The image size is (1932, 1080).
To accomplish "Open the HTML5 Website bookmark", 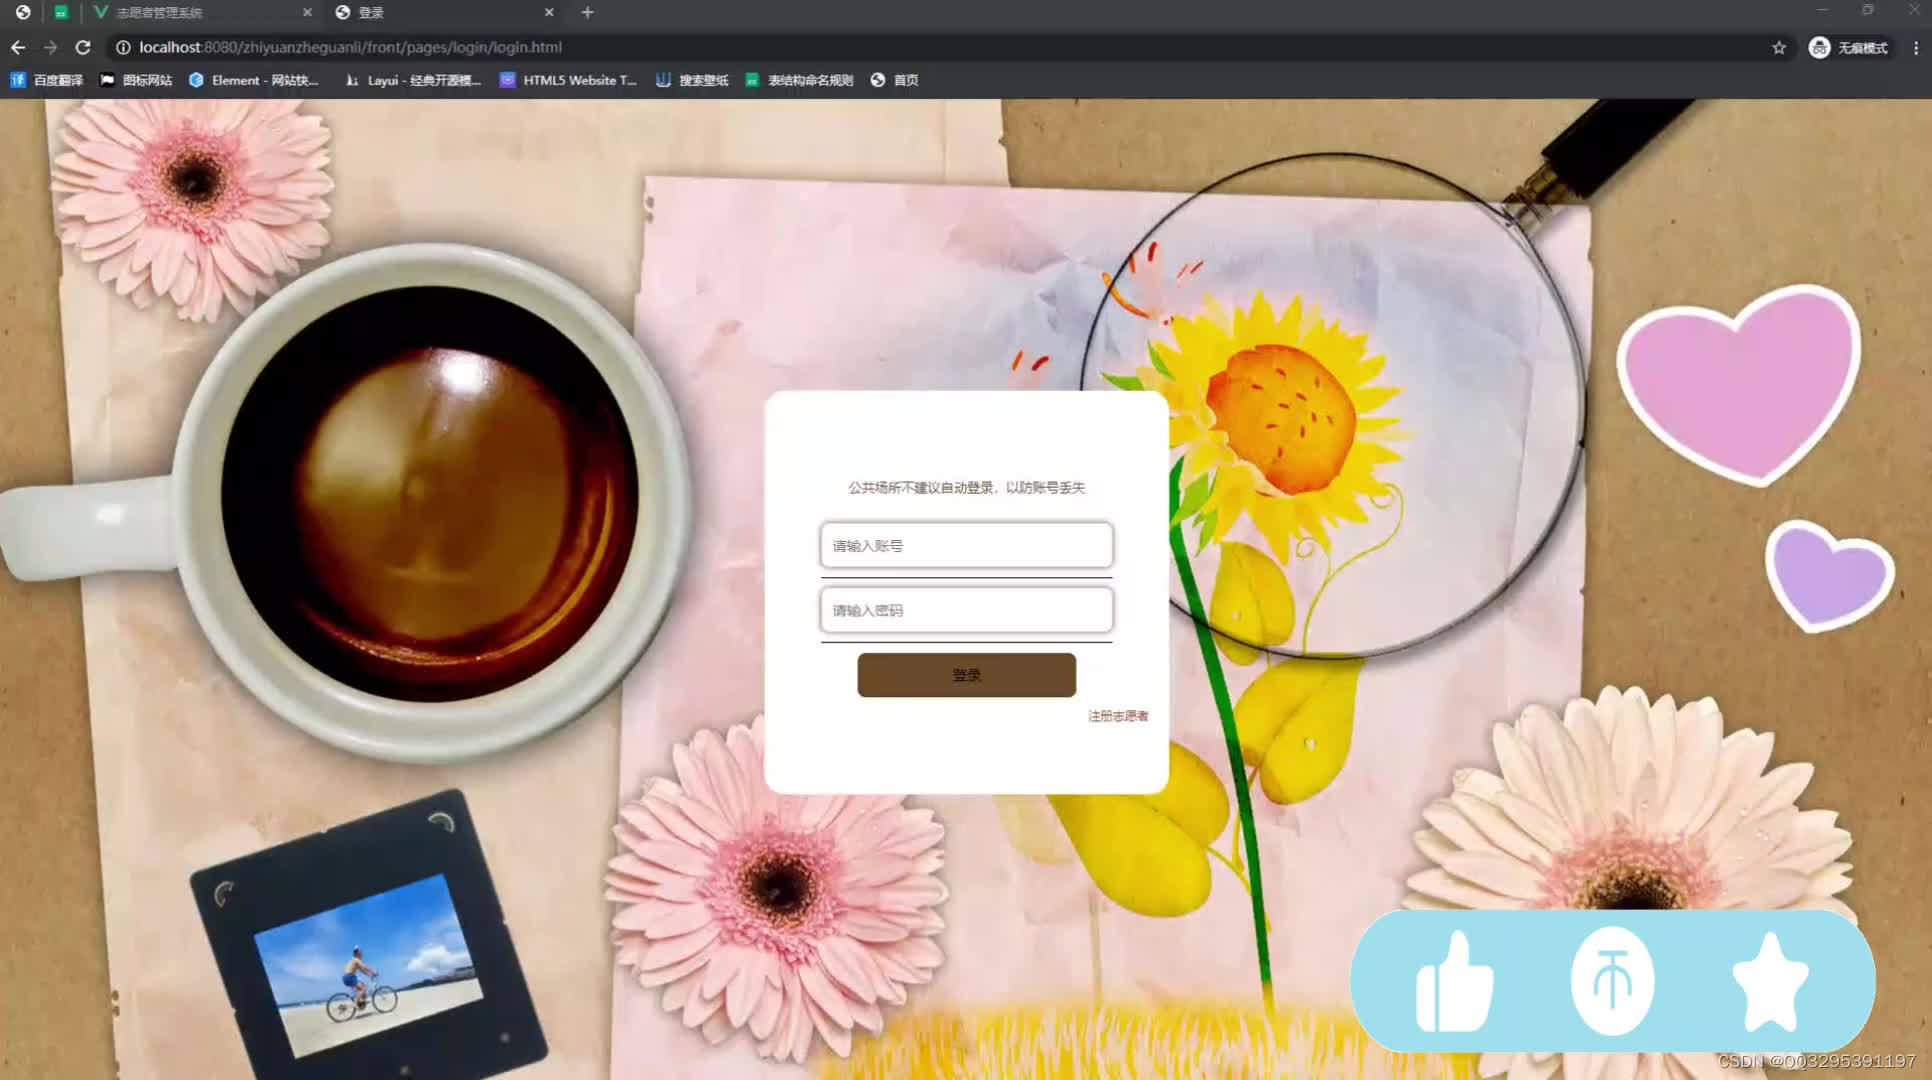I will [568, 80].
